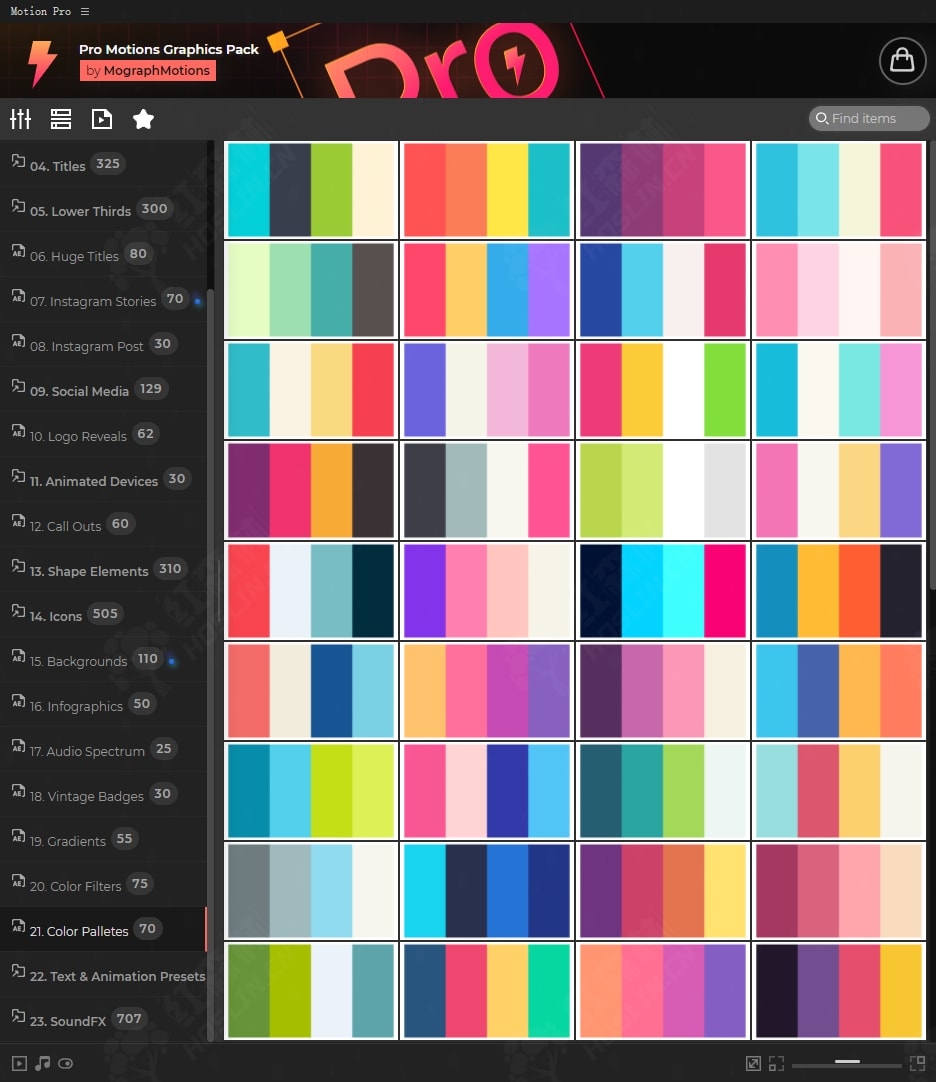The height and width of the screenshot is (1082, 936).
Task: Select the 06. Huge Titles category
Action: point(104,254)
